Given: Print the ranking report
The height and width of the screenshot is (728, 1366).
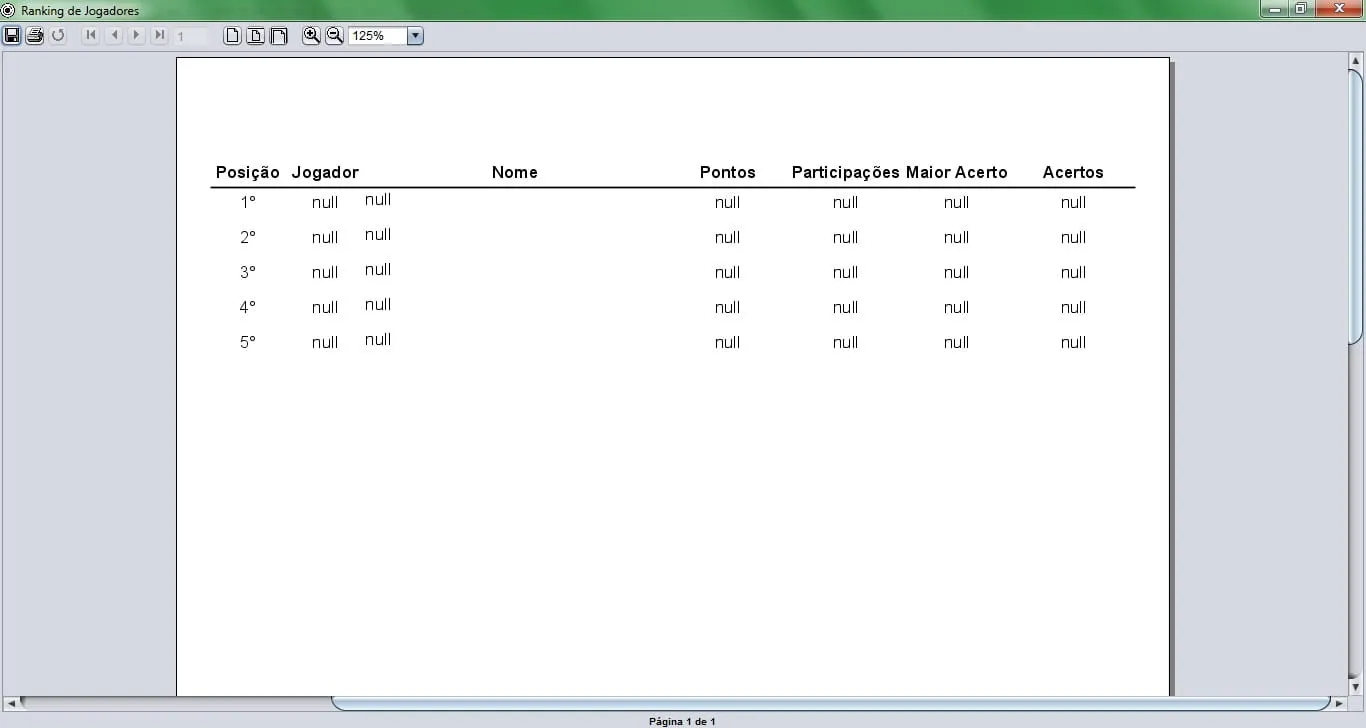Looking at the screenshot, I should coord(35,36).
